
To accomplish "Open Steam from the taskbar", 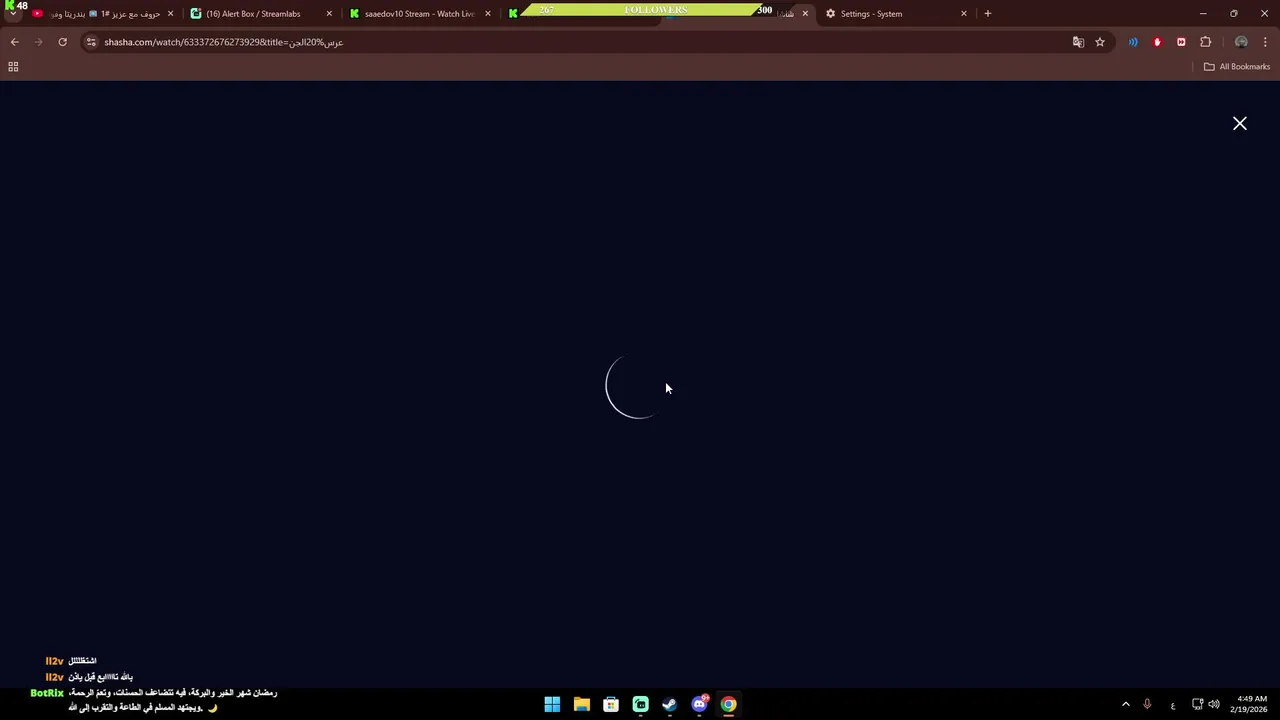I will (670, 704).
